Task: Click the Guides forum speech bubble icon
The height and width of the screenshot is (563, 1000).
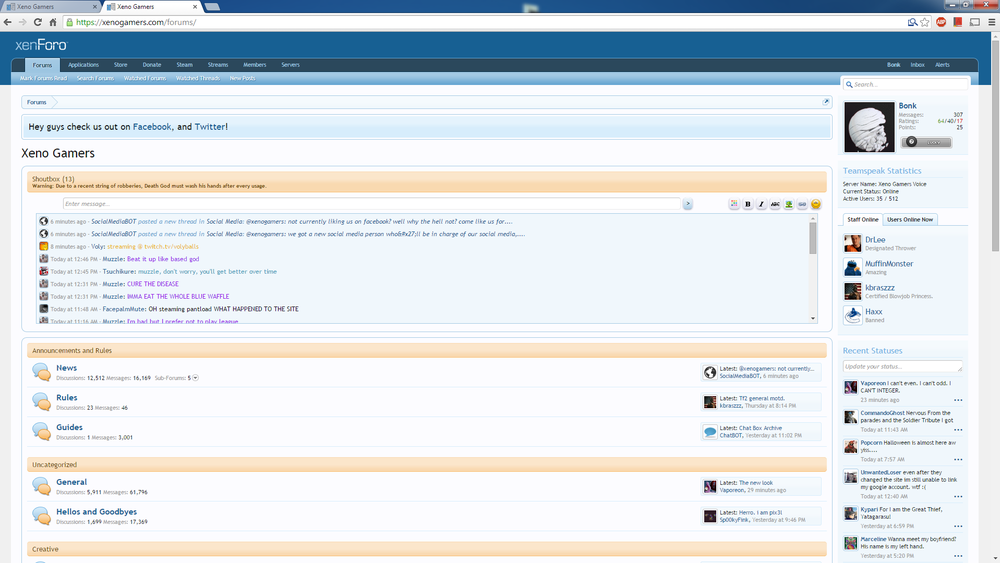Action: pyautogui.click(x=41, y=432)
